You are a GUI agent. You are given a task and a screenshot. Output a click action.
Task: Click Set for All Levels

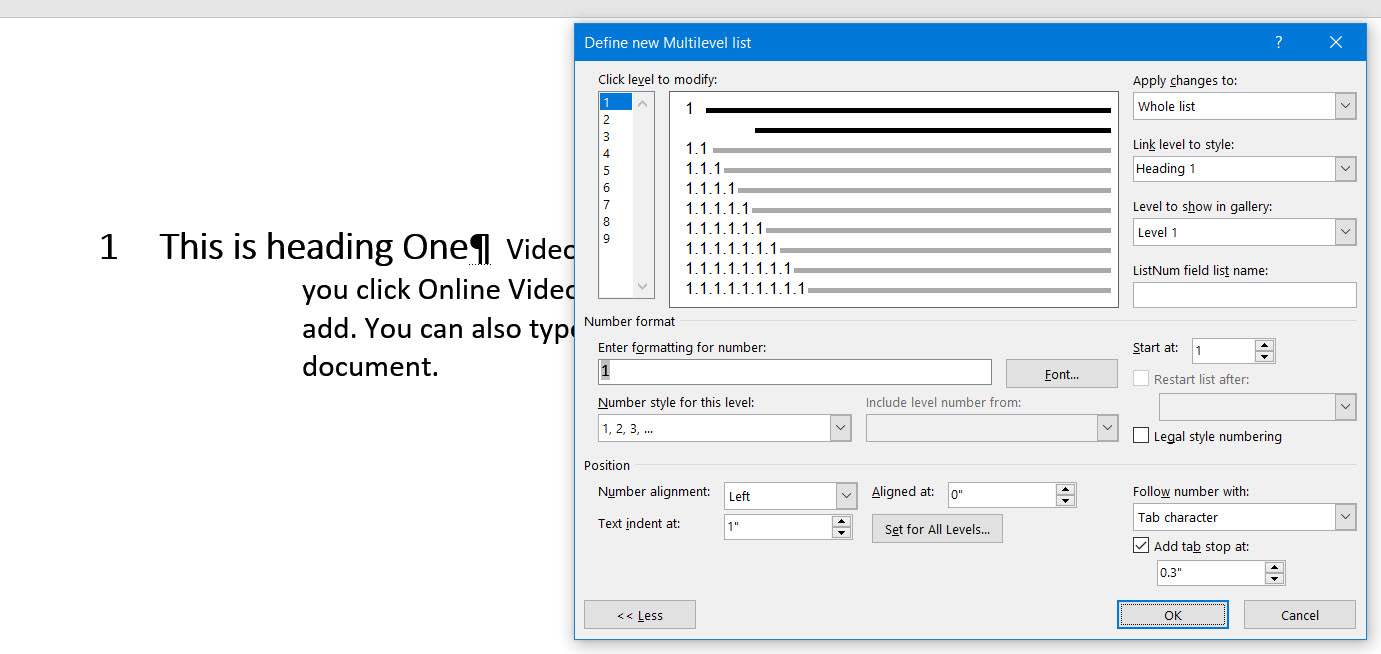tap(937, 528)
